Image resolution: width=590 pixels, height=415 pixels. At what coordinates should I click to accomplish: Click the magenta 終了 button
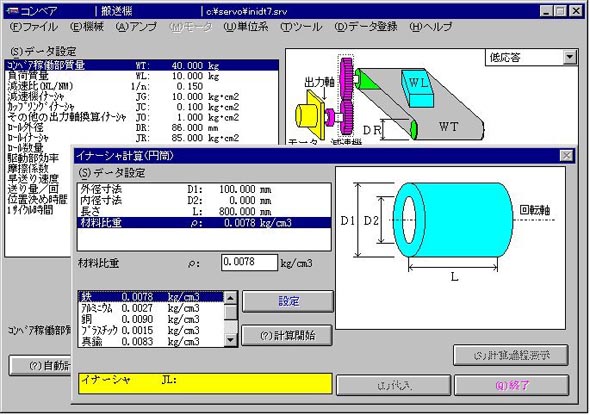point(511,385)
